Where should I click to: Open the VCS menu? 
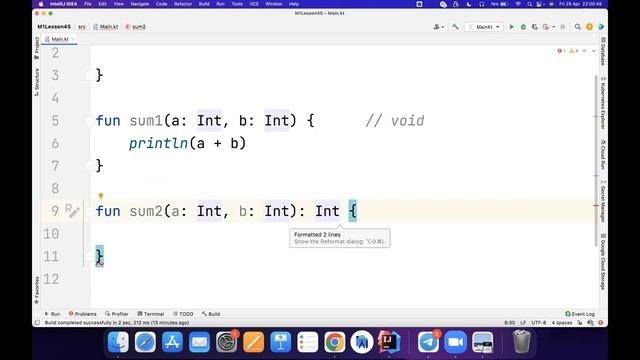[x=254, y=4]
